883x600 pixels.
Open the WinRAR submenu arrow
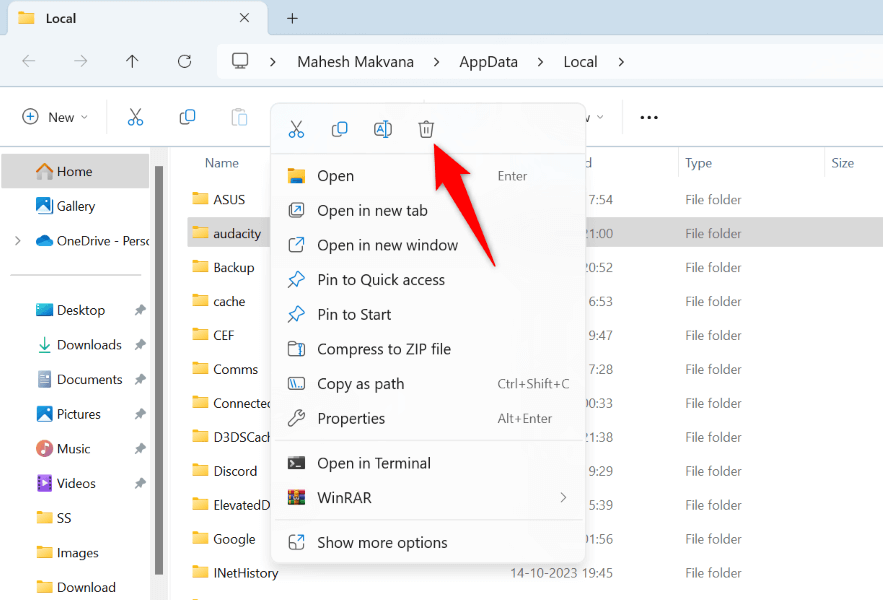(x=564, y=497)
